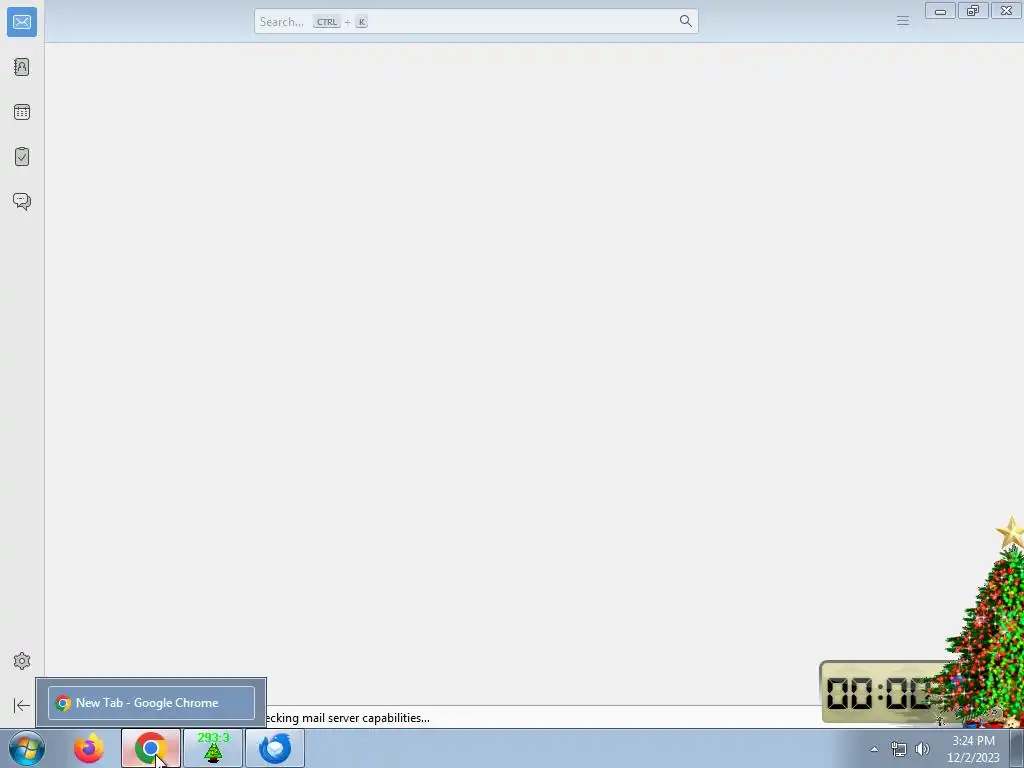Collapse the spaces toolbar
The height and width of the screenshot is (768, 1024).
coord(22,705)
